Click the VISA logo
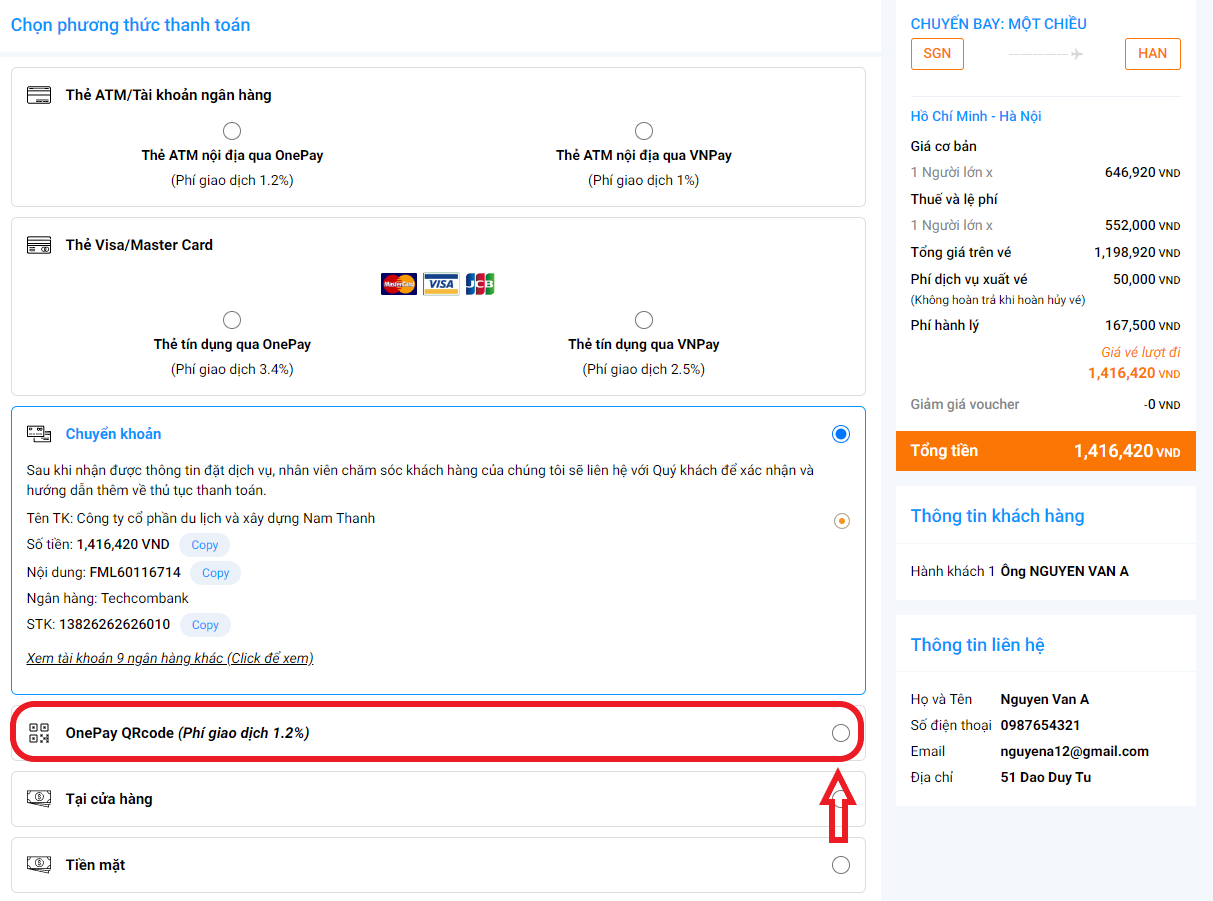This screenshot has height=901, width=1213. point(440,284)
